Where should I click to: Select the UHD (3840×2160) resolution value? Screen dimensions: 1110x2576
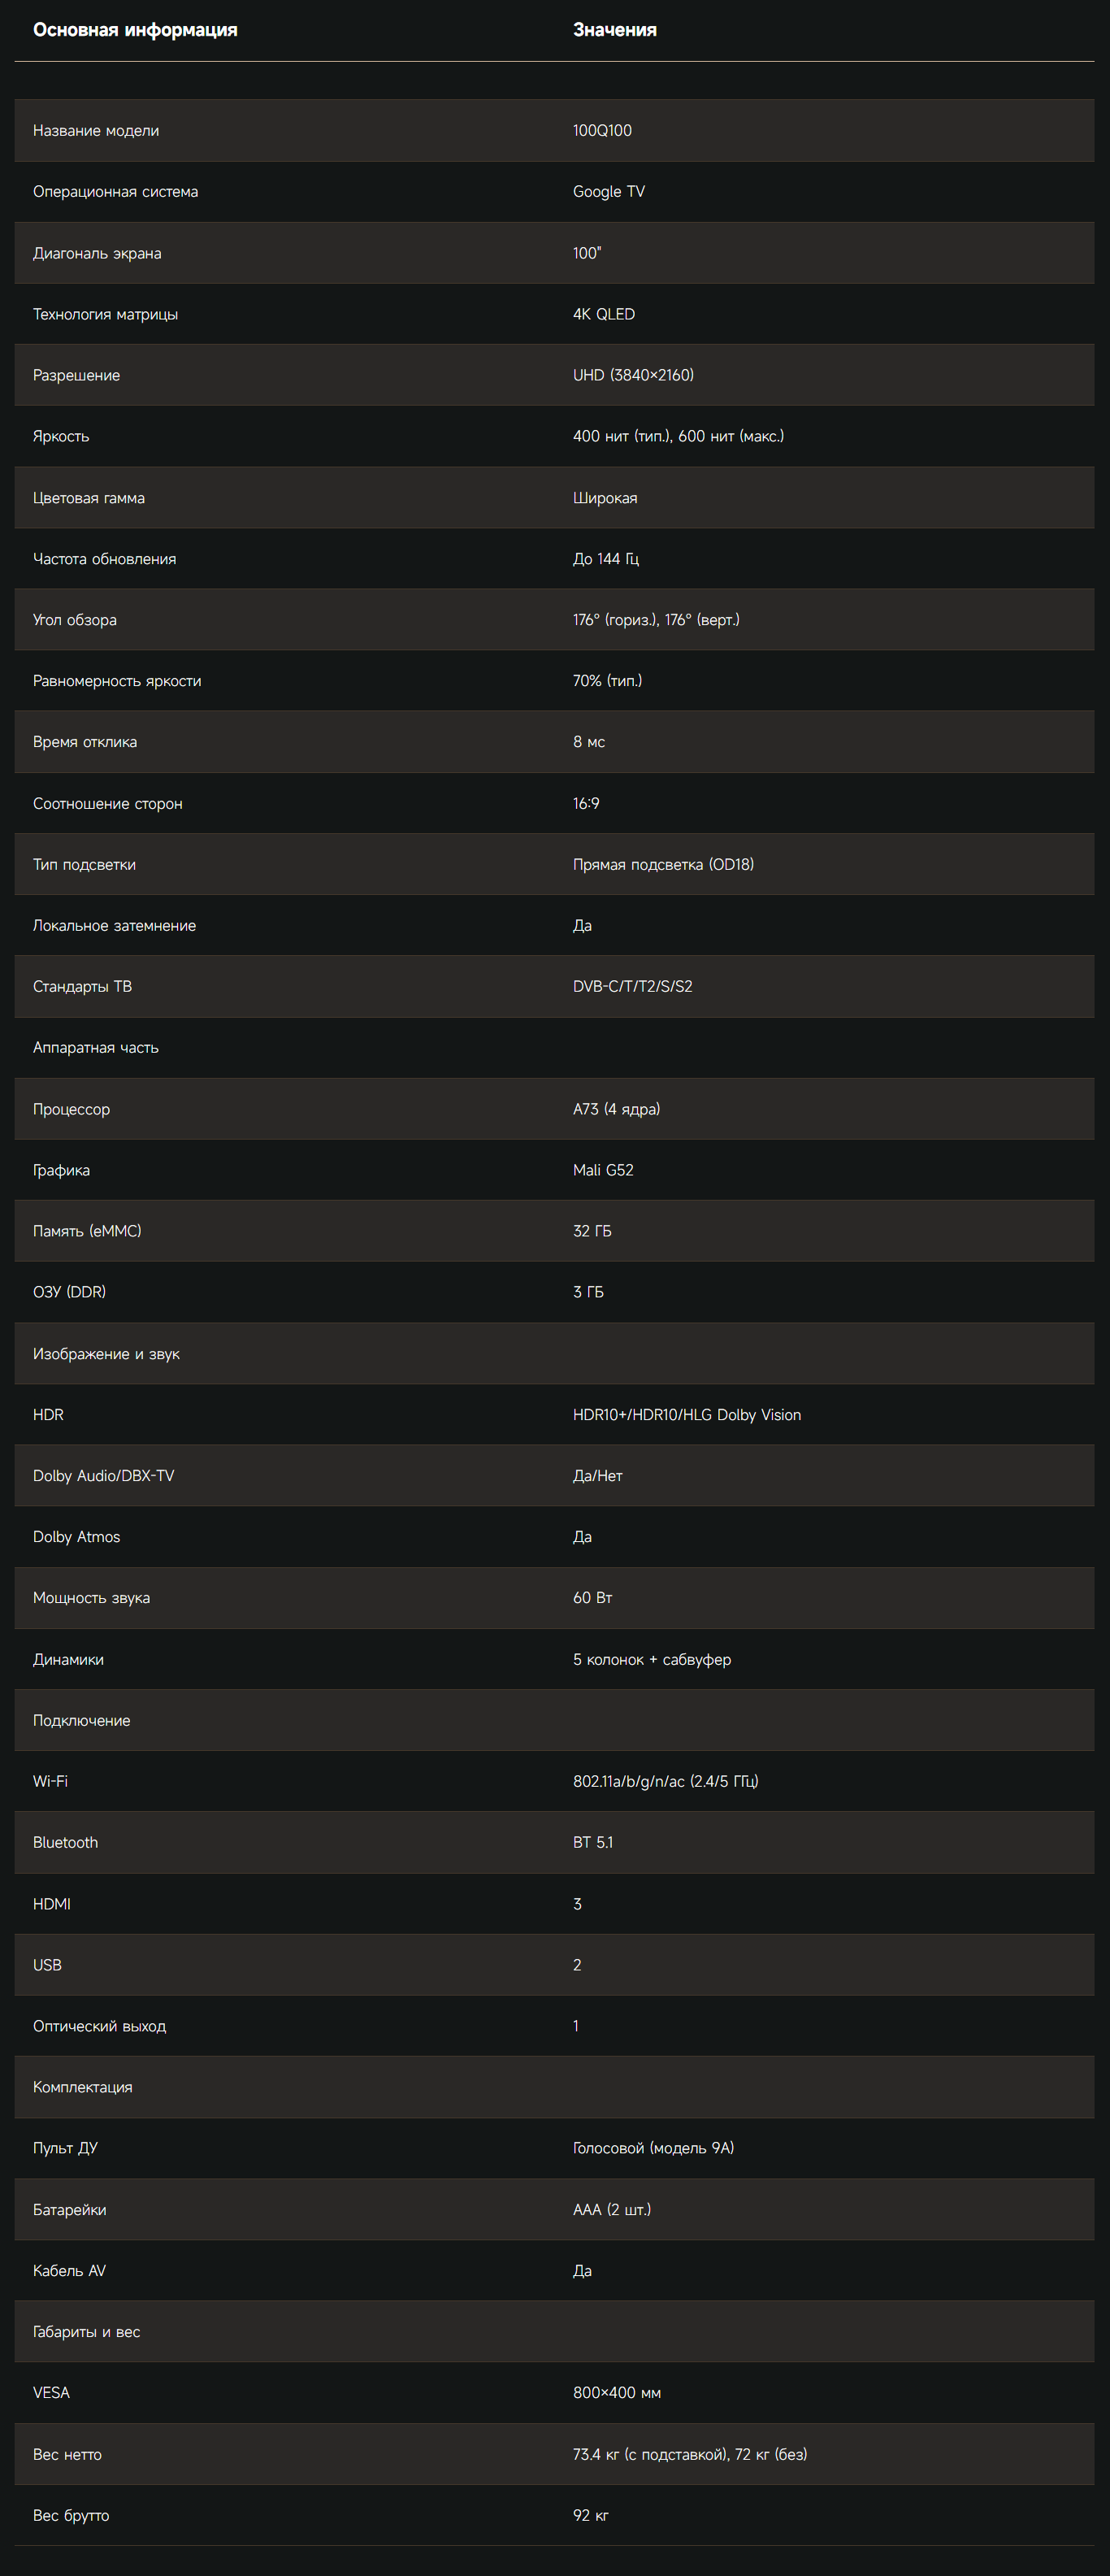click(633, 375)
